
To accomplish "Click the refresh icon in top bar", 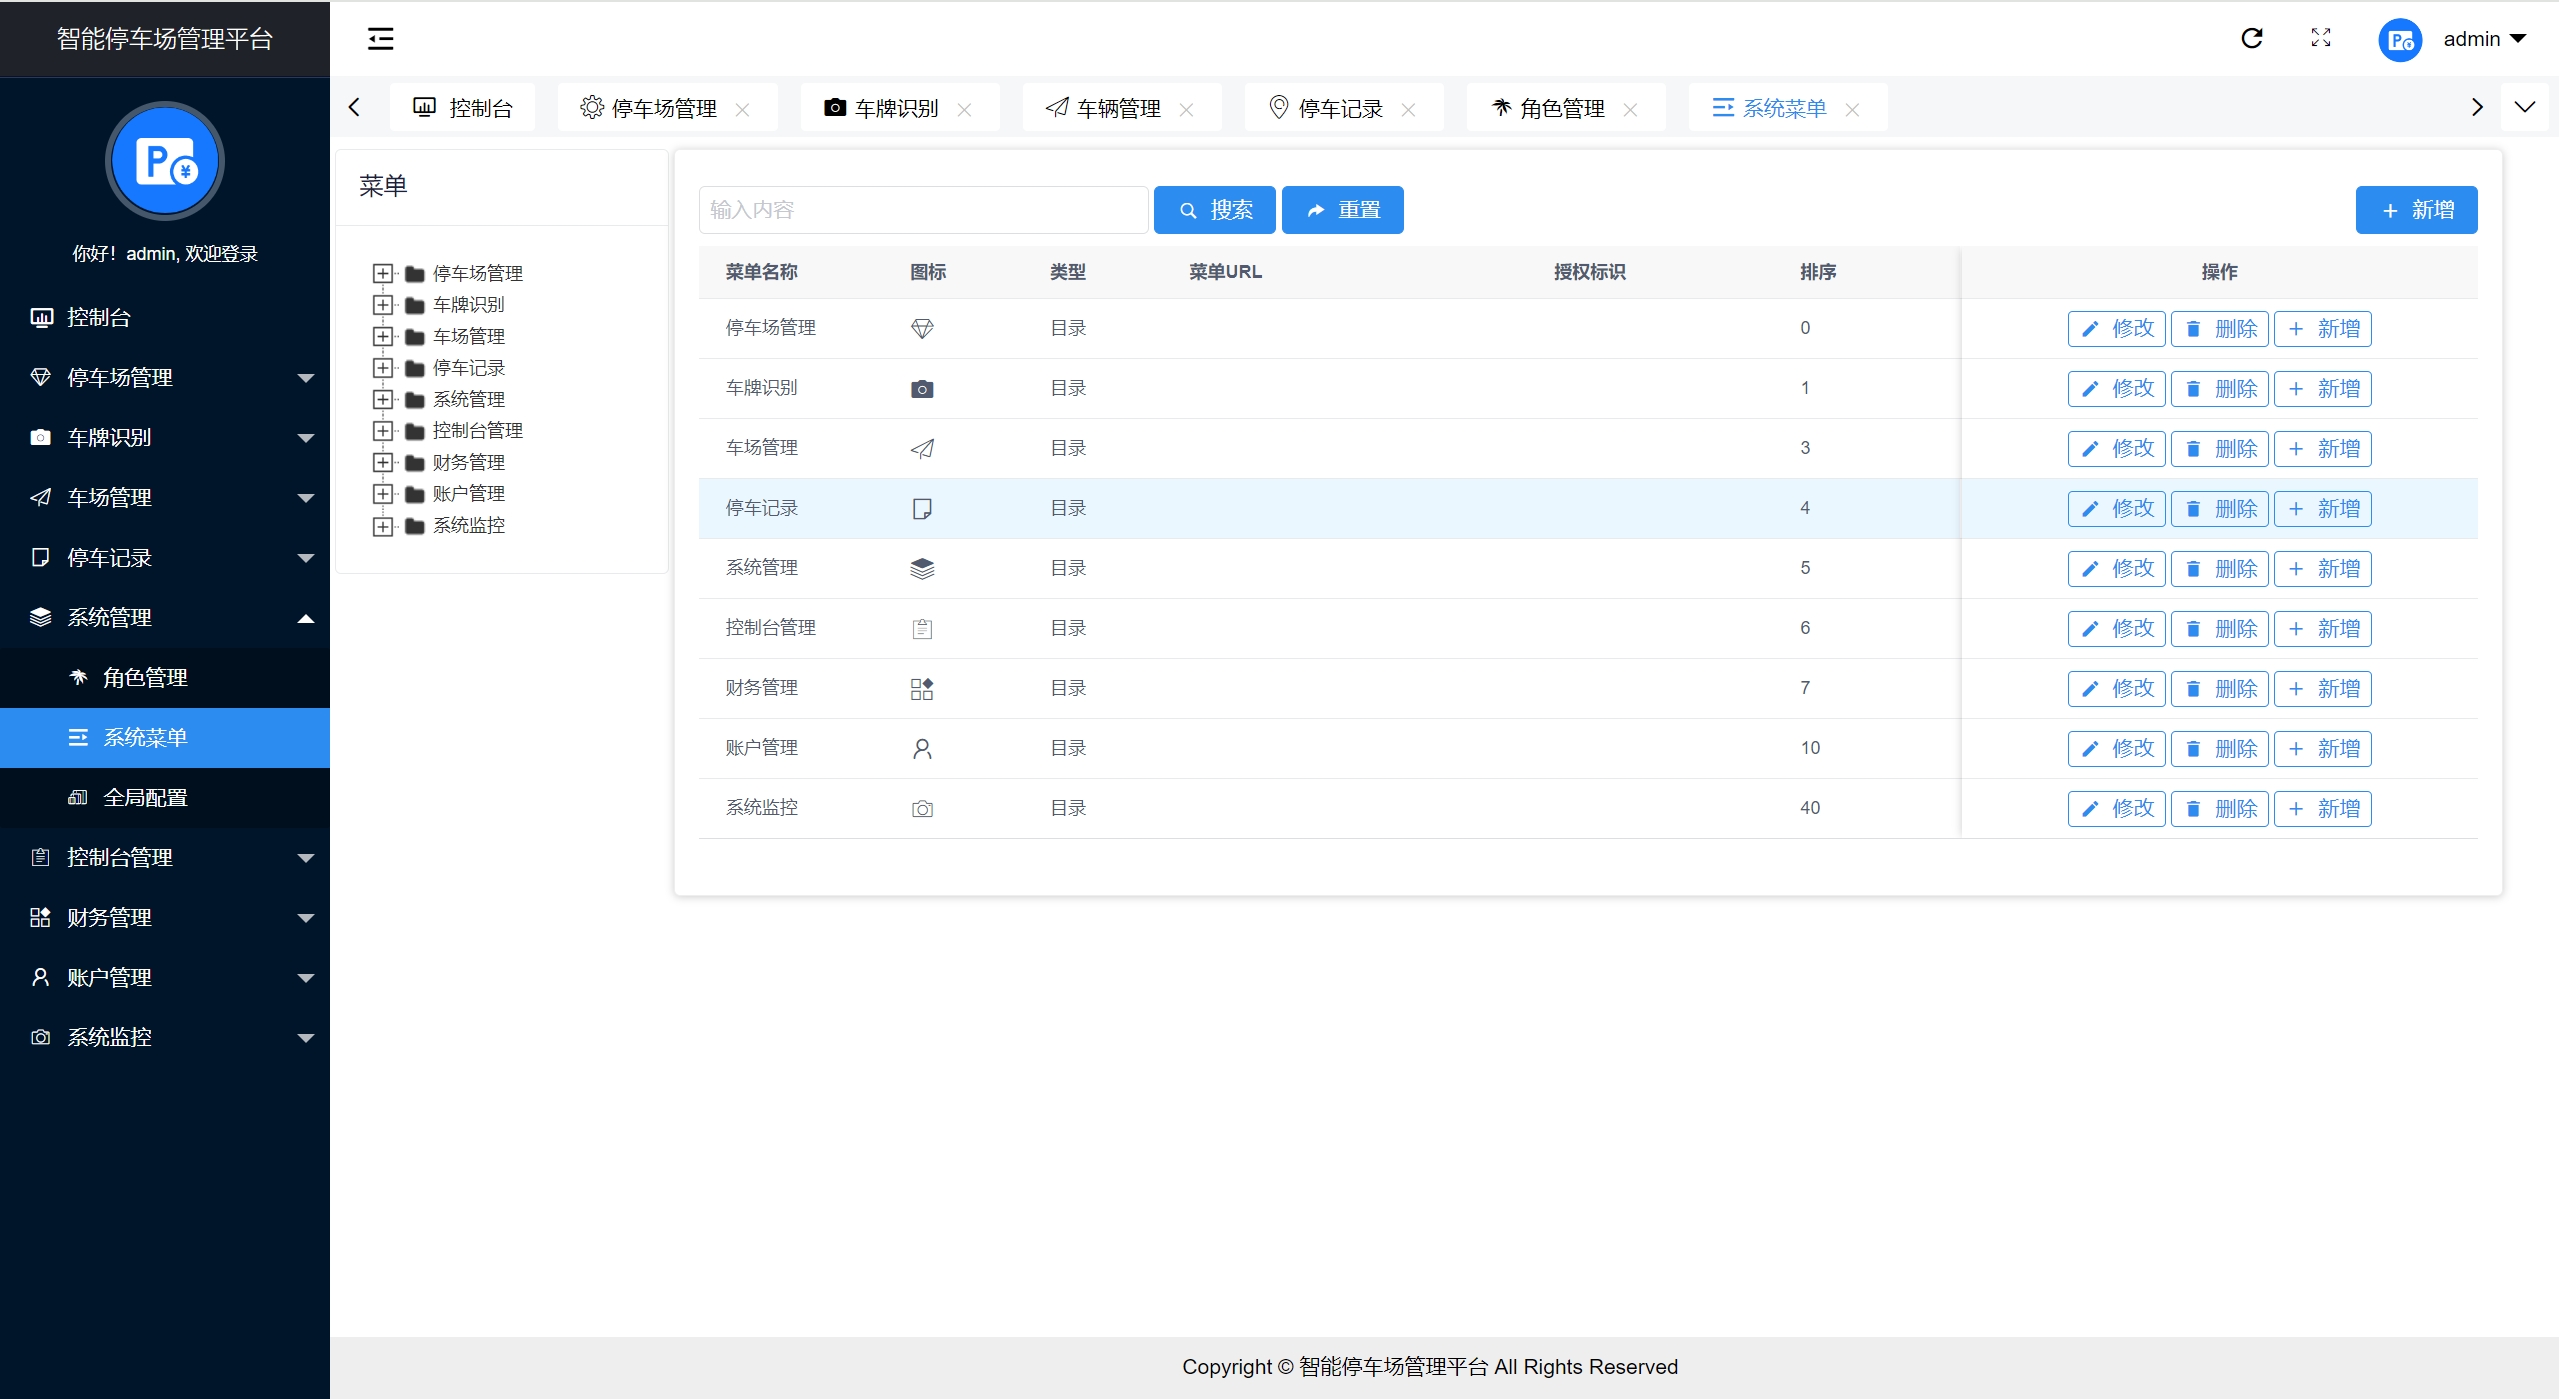I will point(2251,39).
